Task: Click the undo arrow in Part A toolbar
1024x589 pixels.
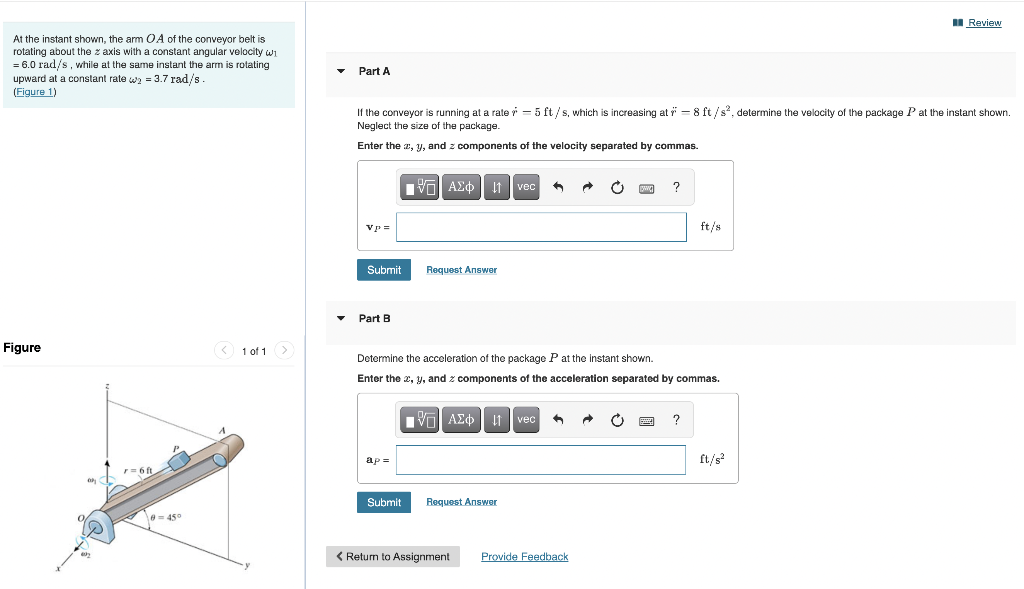Action: (557, 187)
